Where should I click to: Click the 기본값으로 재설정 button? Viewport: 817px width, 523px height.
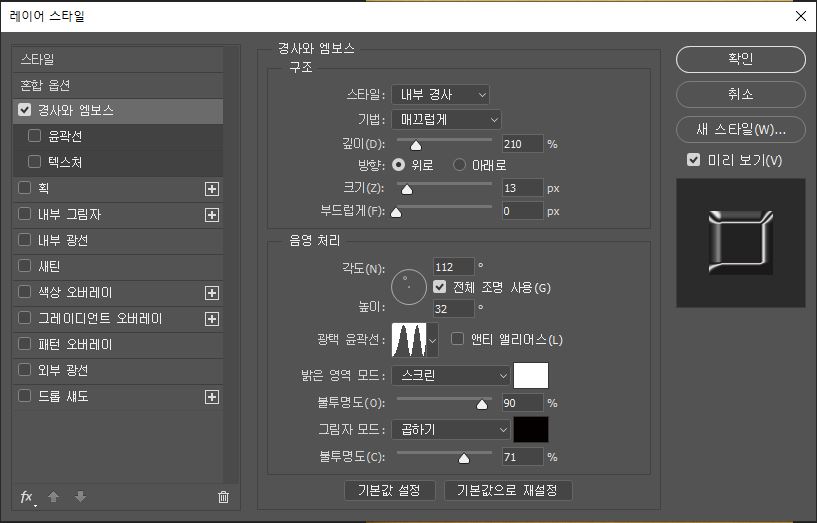[x=507, y=490]
